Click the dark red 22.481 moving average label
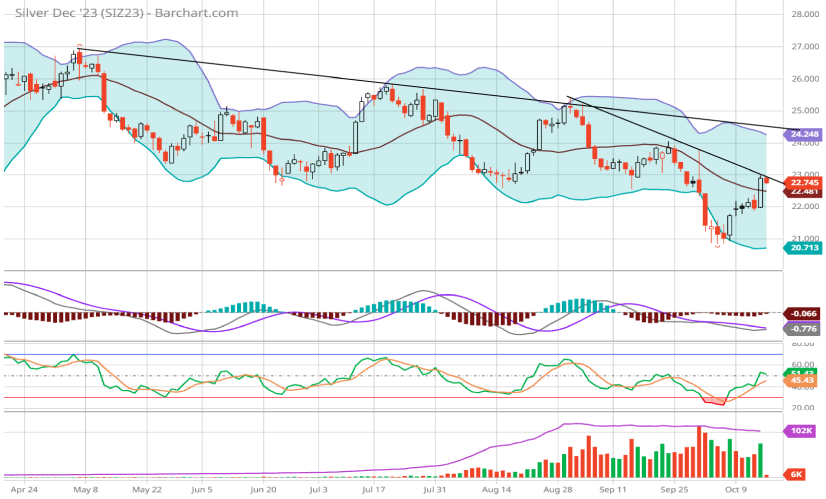Screen dimensions: 826x499 (x=805, y=191)
